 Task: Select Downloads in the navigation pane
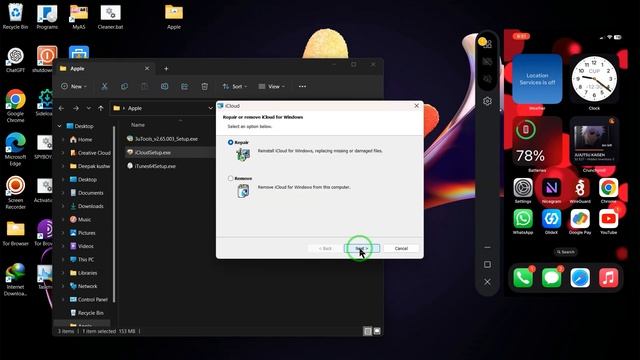pos(87,206)
